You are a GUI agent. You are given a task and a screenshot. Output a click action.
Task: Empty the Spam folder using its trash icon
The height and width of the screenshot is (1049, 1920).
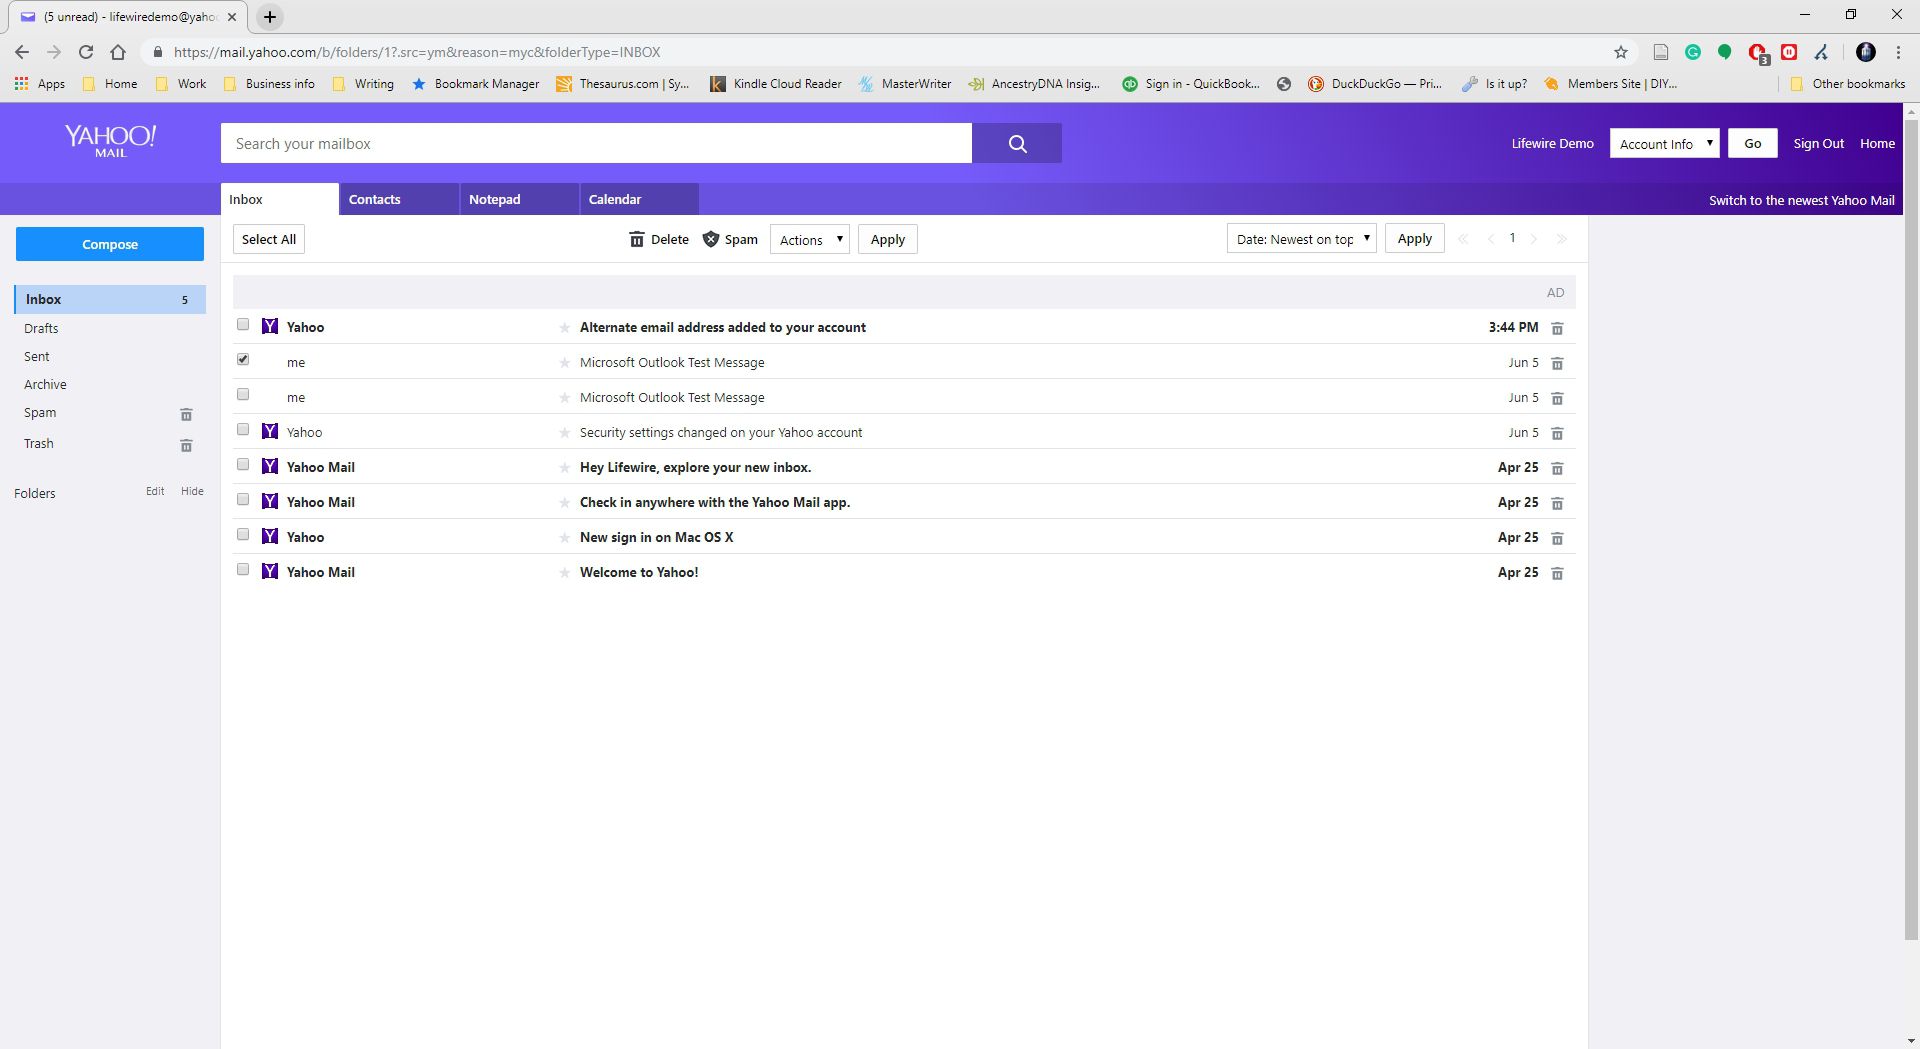pyautogui.click(x=186, y=414)
